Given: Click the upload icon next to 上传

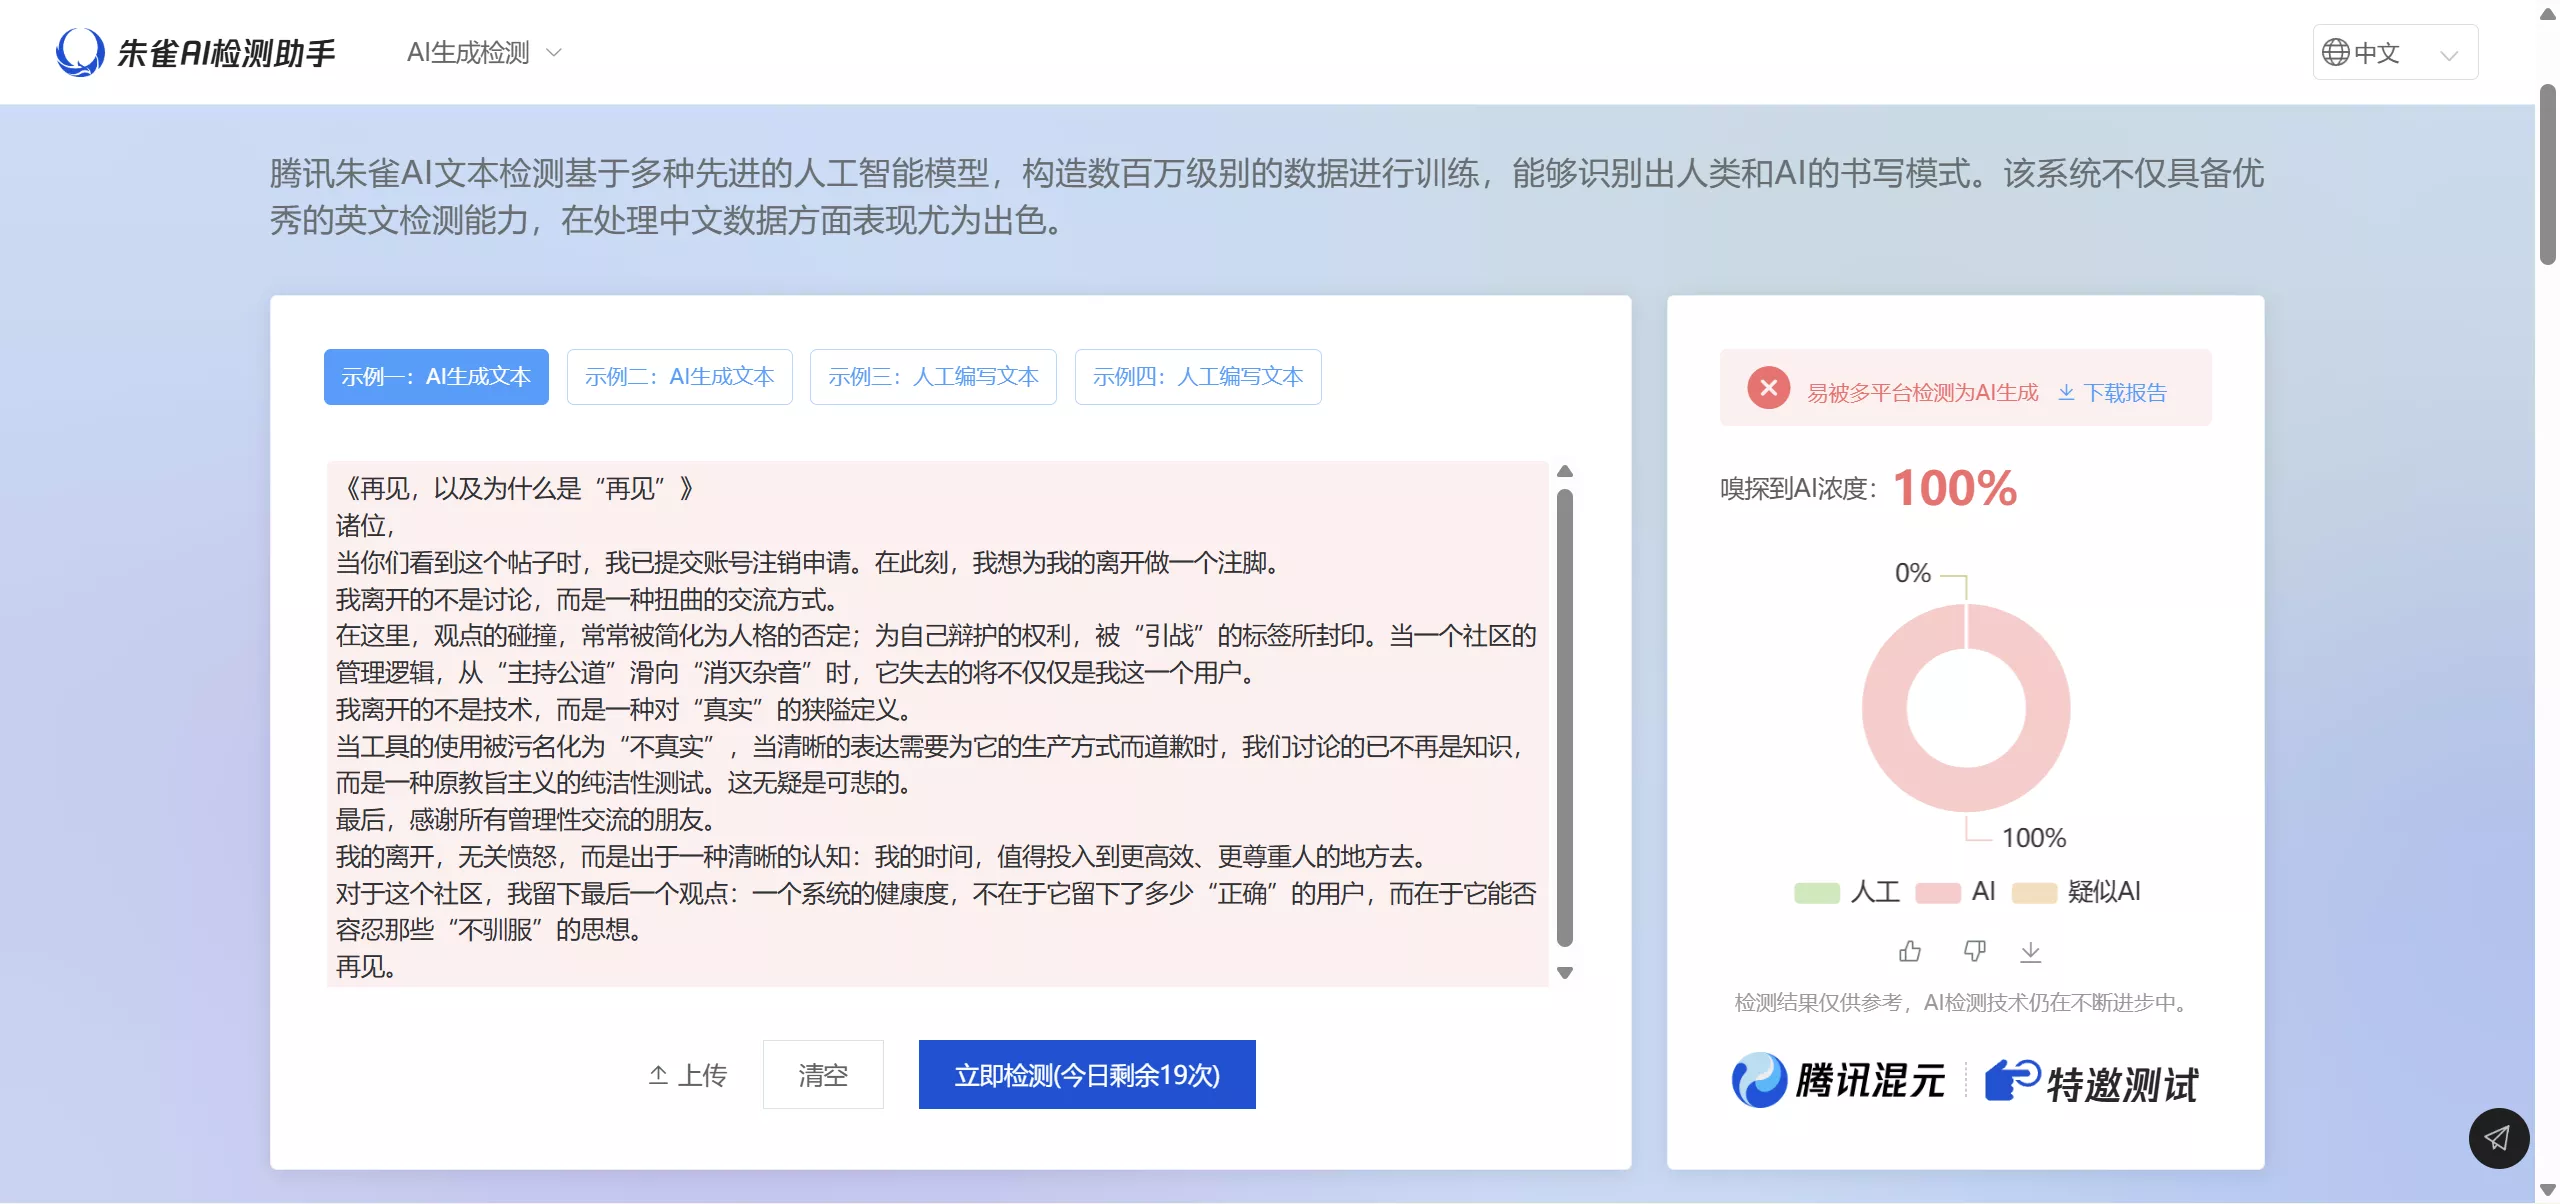Looking at the screenshot, I should pyautogui.click(x=657, y=1073).
